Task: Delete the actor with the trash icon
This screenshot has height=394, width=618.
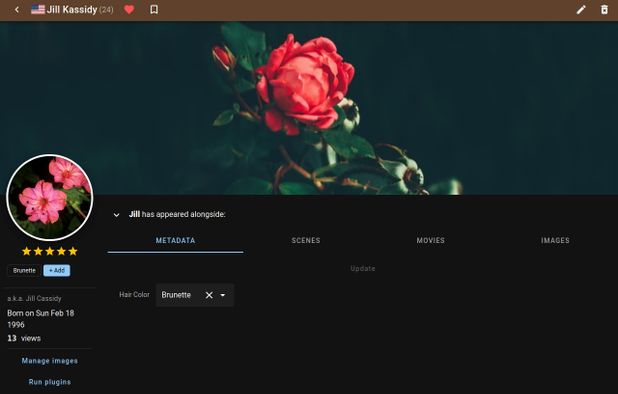Action: point(604,9)
